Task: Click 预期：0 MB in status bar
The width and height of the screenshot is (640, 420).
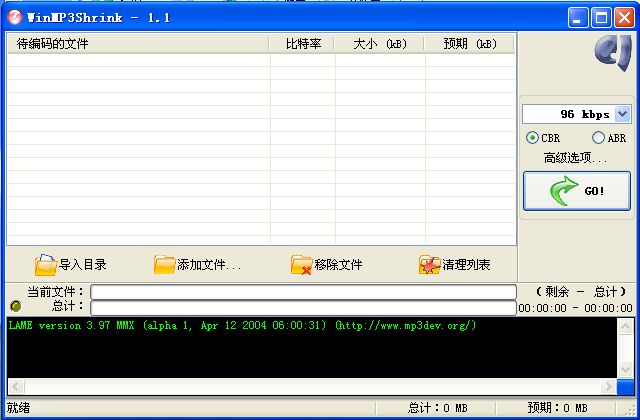Action: click(x=557, y=408)
